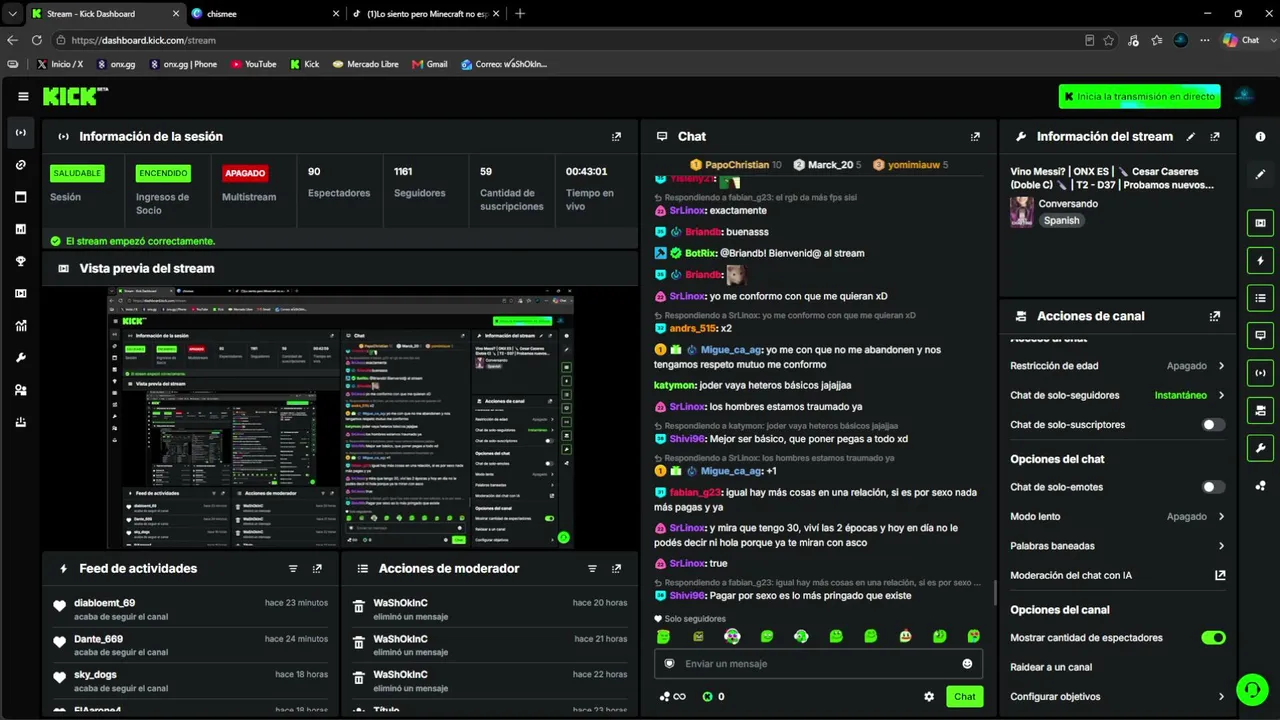Bookmark this page with the star icon
Image resolution: width=1280 pixels, height=720 pixels.
pos(1109,40)
